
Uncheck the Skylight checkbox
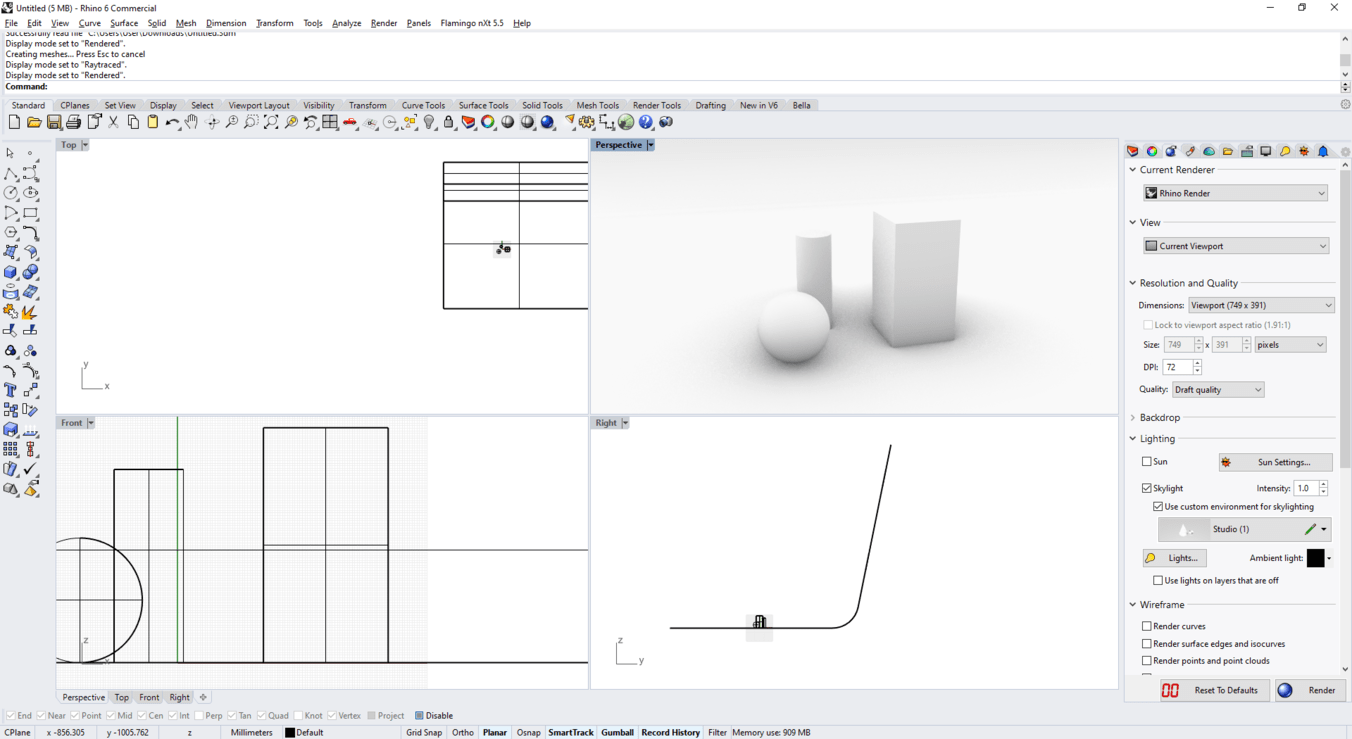pyautogui.click(x=1147, y=488)
